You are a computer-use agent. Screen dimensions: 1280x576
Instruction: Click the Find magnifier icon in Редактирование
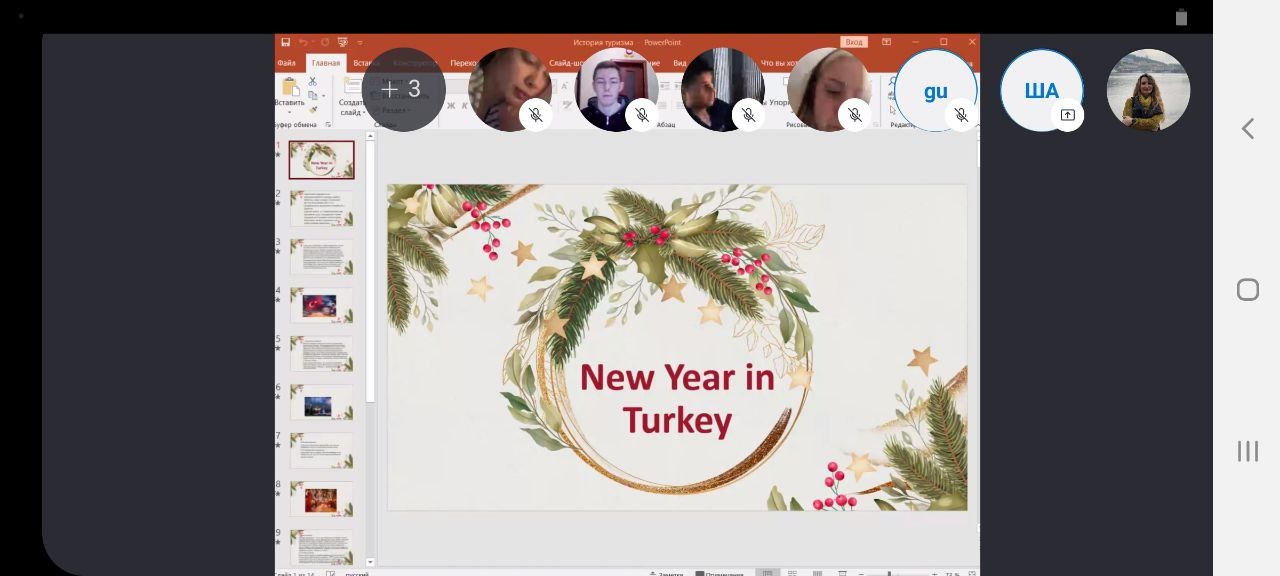(893, 84)
